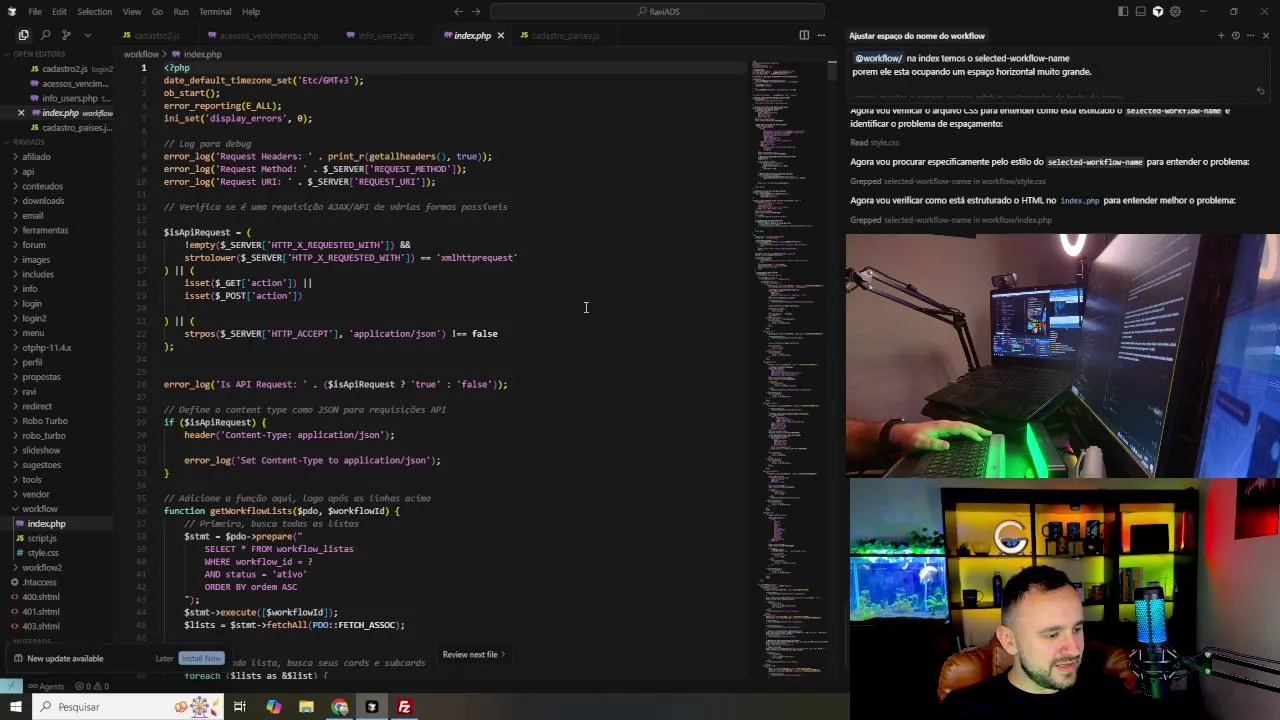The height and width of the screenshot is (720, 1280).
Task: Expand the otphp-11.4.x folder
Action: pos(47,348)
